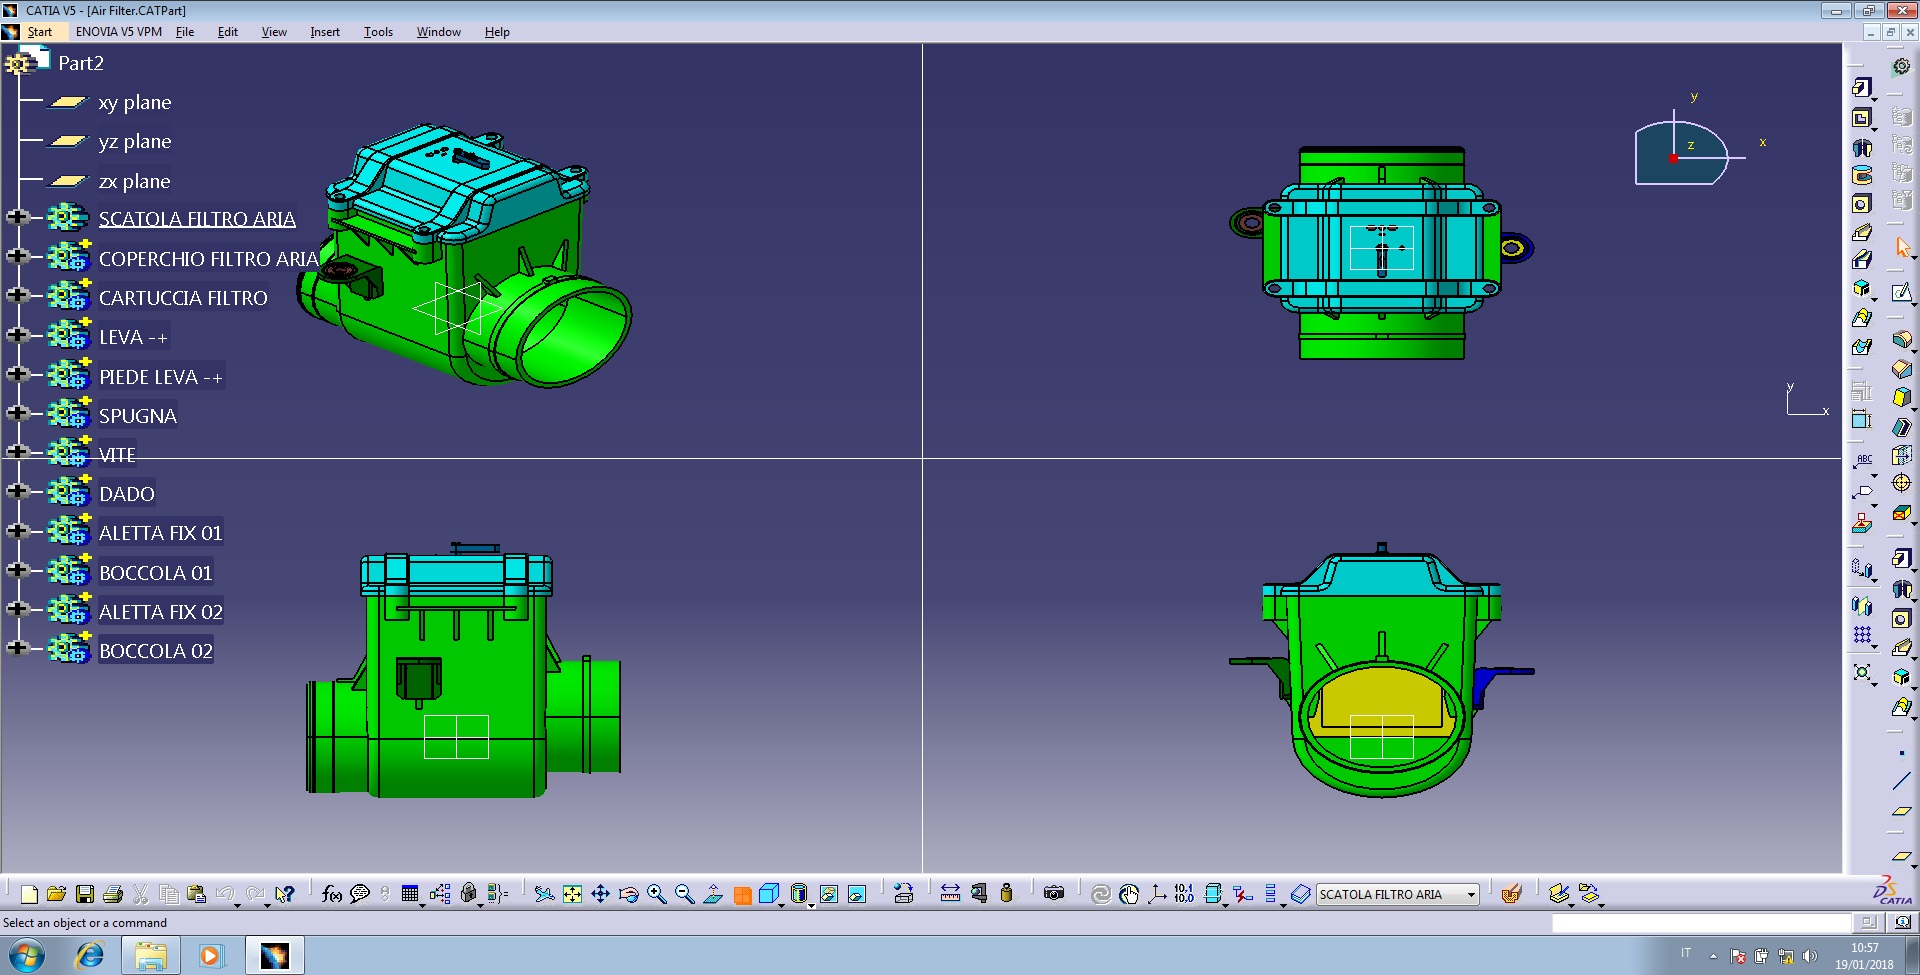Toggle the Hide/Show icon
Screen dimensions: 1920x975
[x=828, y=894]
